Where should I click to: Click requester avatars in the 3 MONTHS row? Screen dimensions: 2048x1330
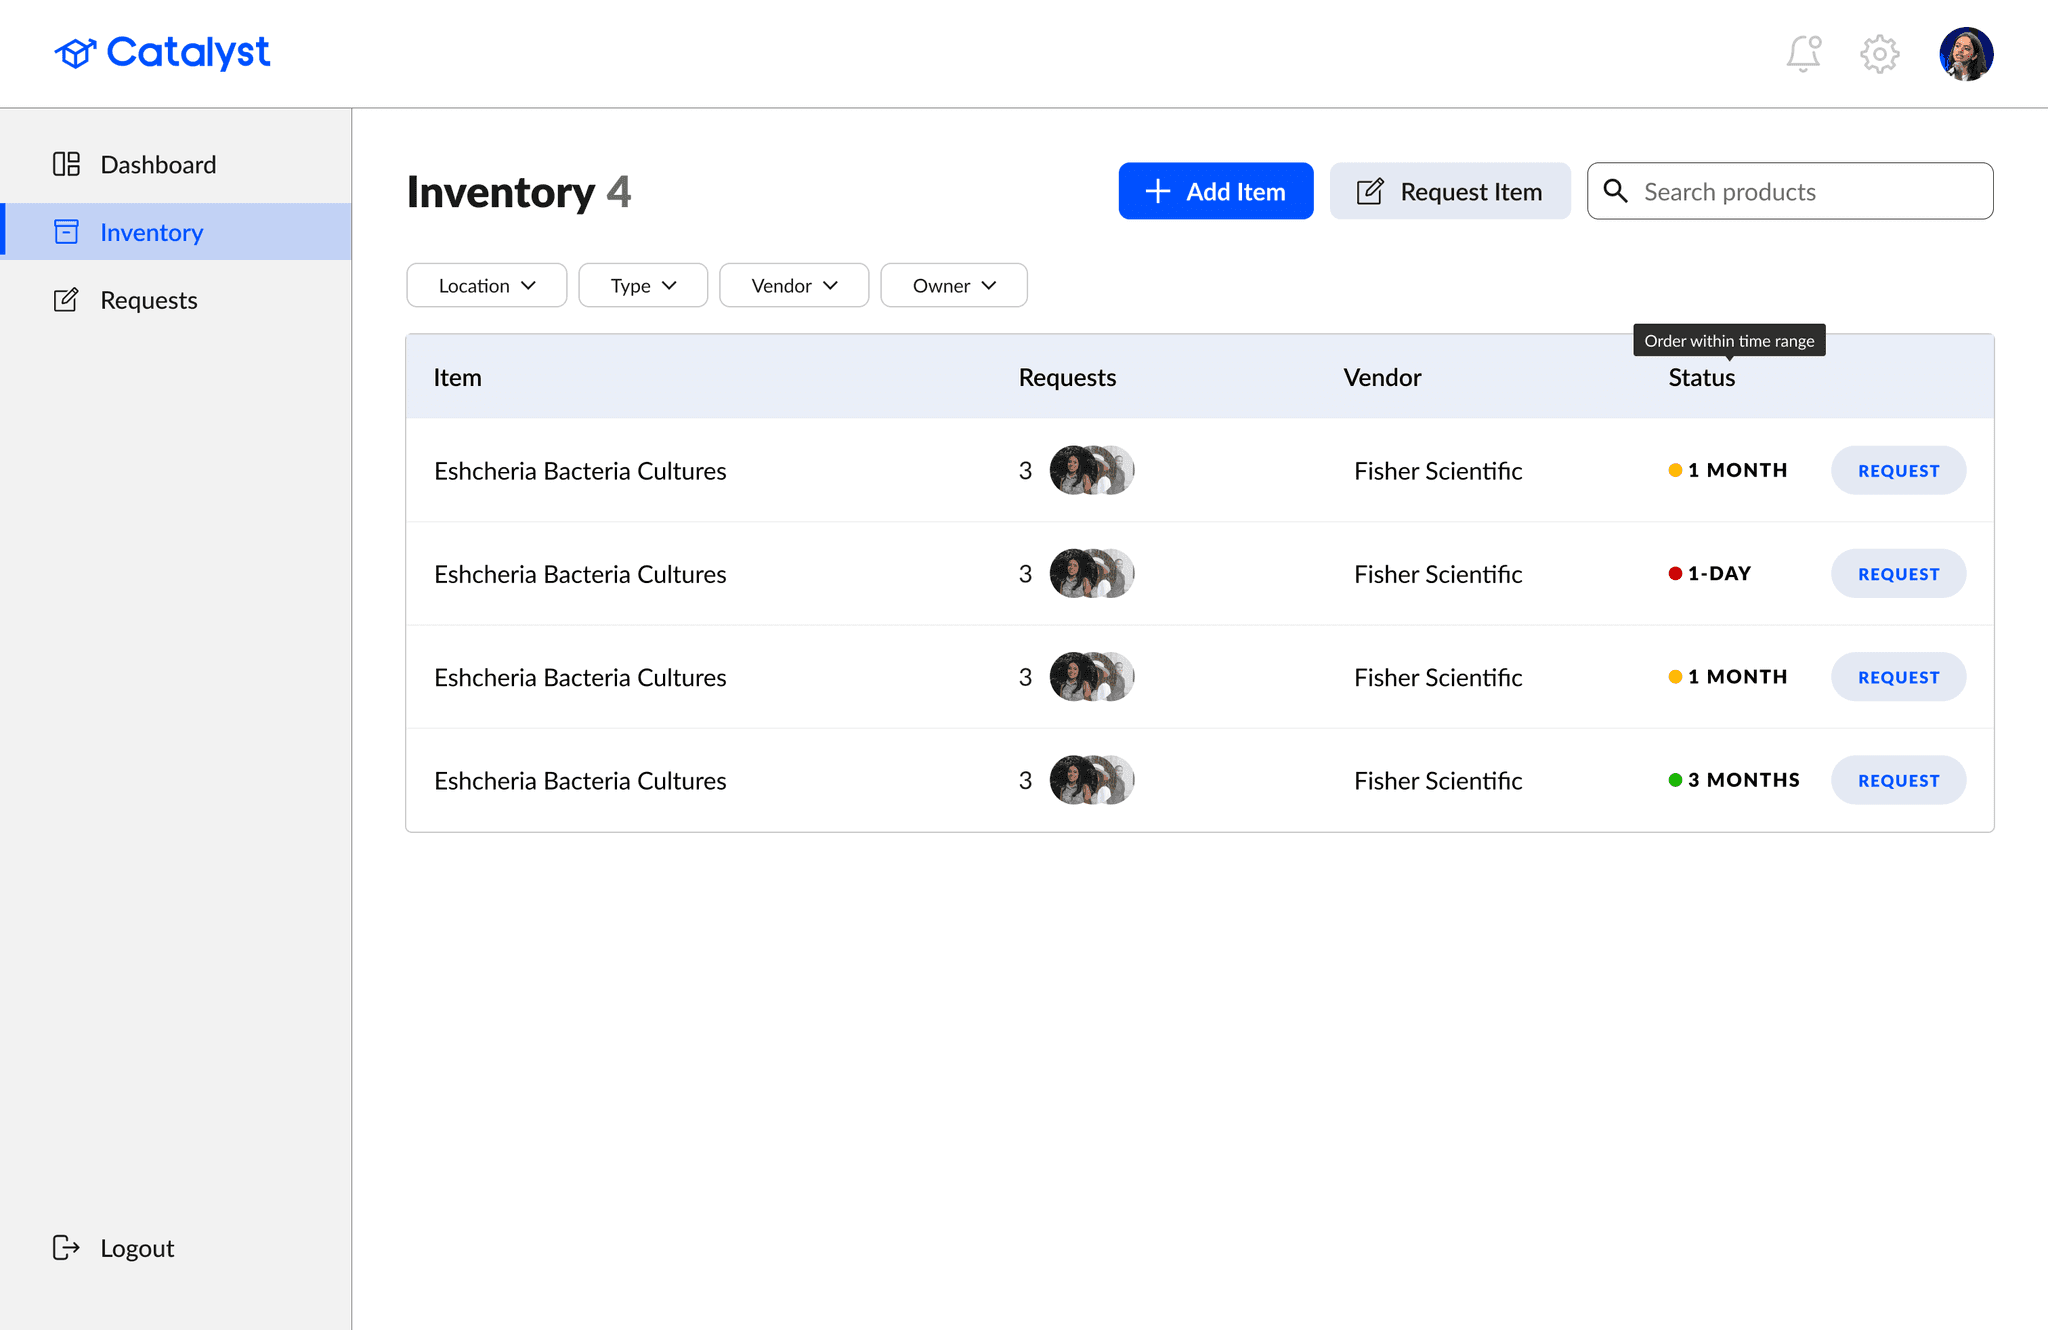click(x=1092, y=780)
